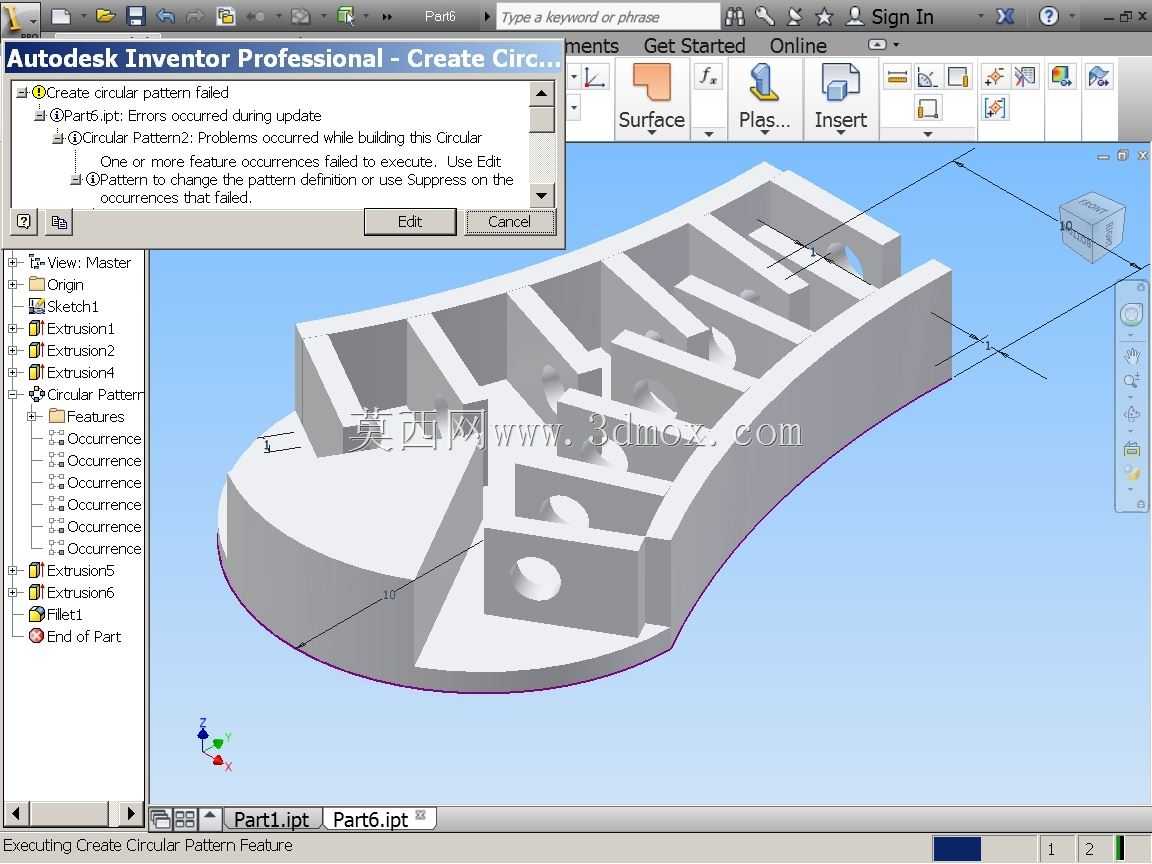Collapse the 'Part6.ipt: Errors occurred' node
The height and width of the screenshot is (864, 1152).
coord(40,115)
